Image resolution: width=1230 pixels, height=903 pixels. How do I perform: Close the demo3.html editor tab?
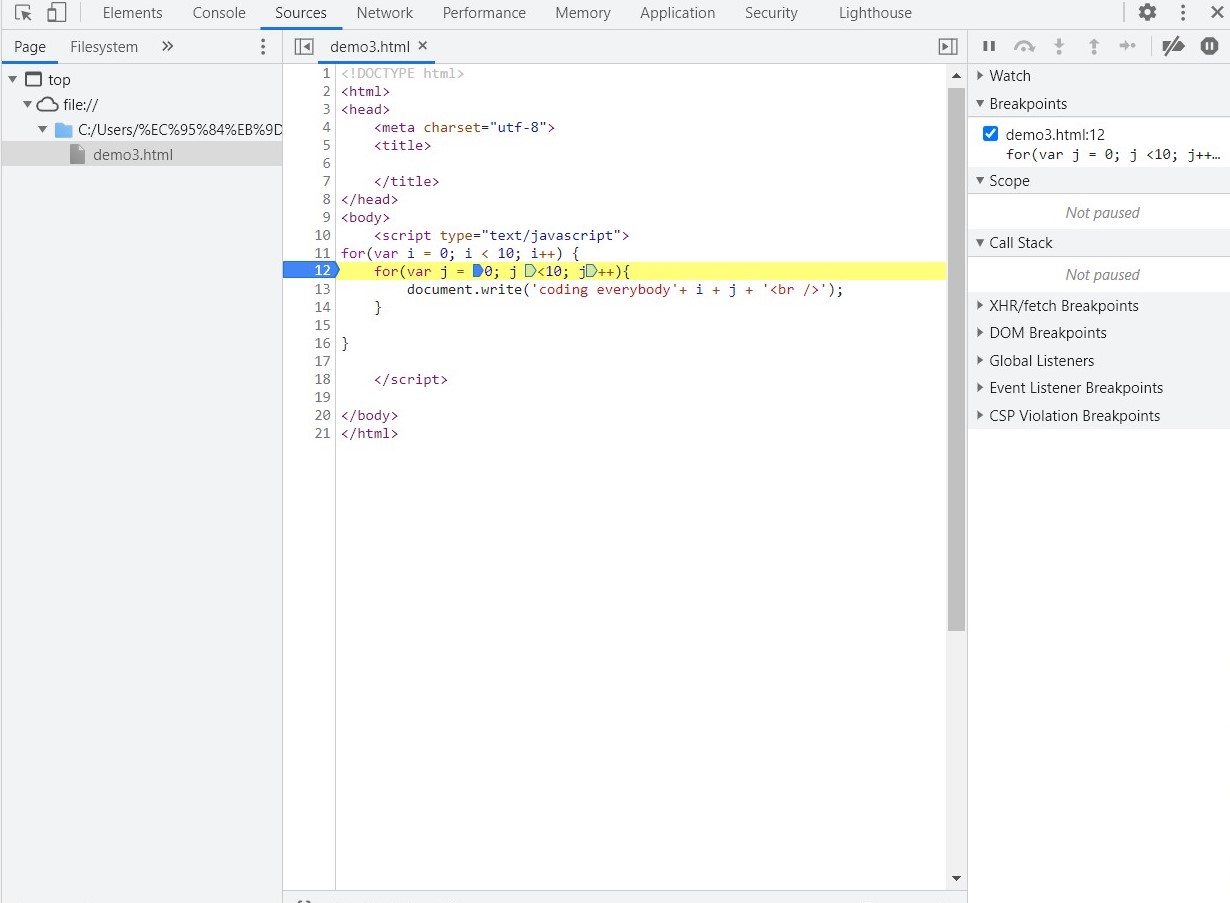pyautogui.click(x=423, y=46)
